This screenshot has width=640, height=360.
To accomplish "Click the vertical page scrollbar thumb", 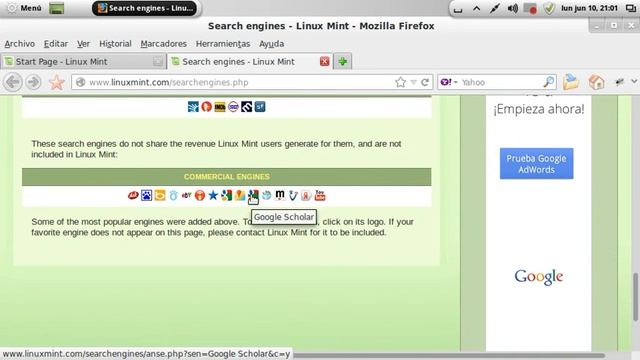I will 636,297.
